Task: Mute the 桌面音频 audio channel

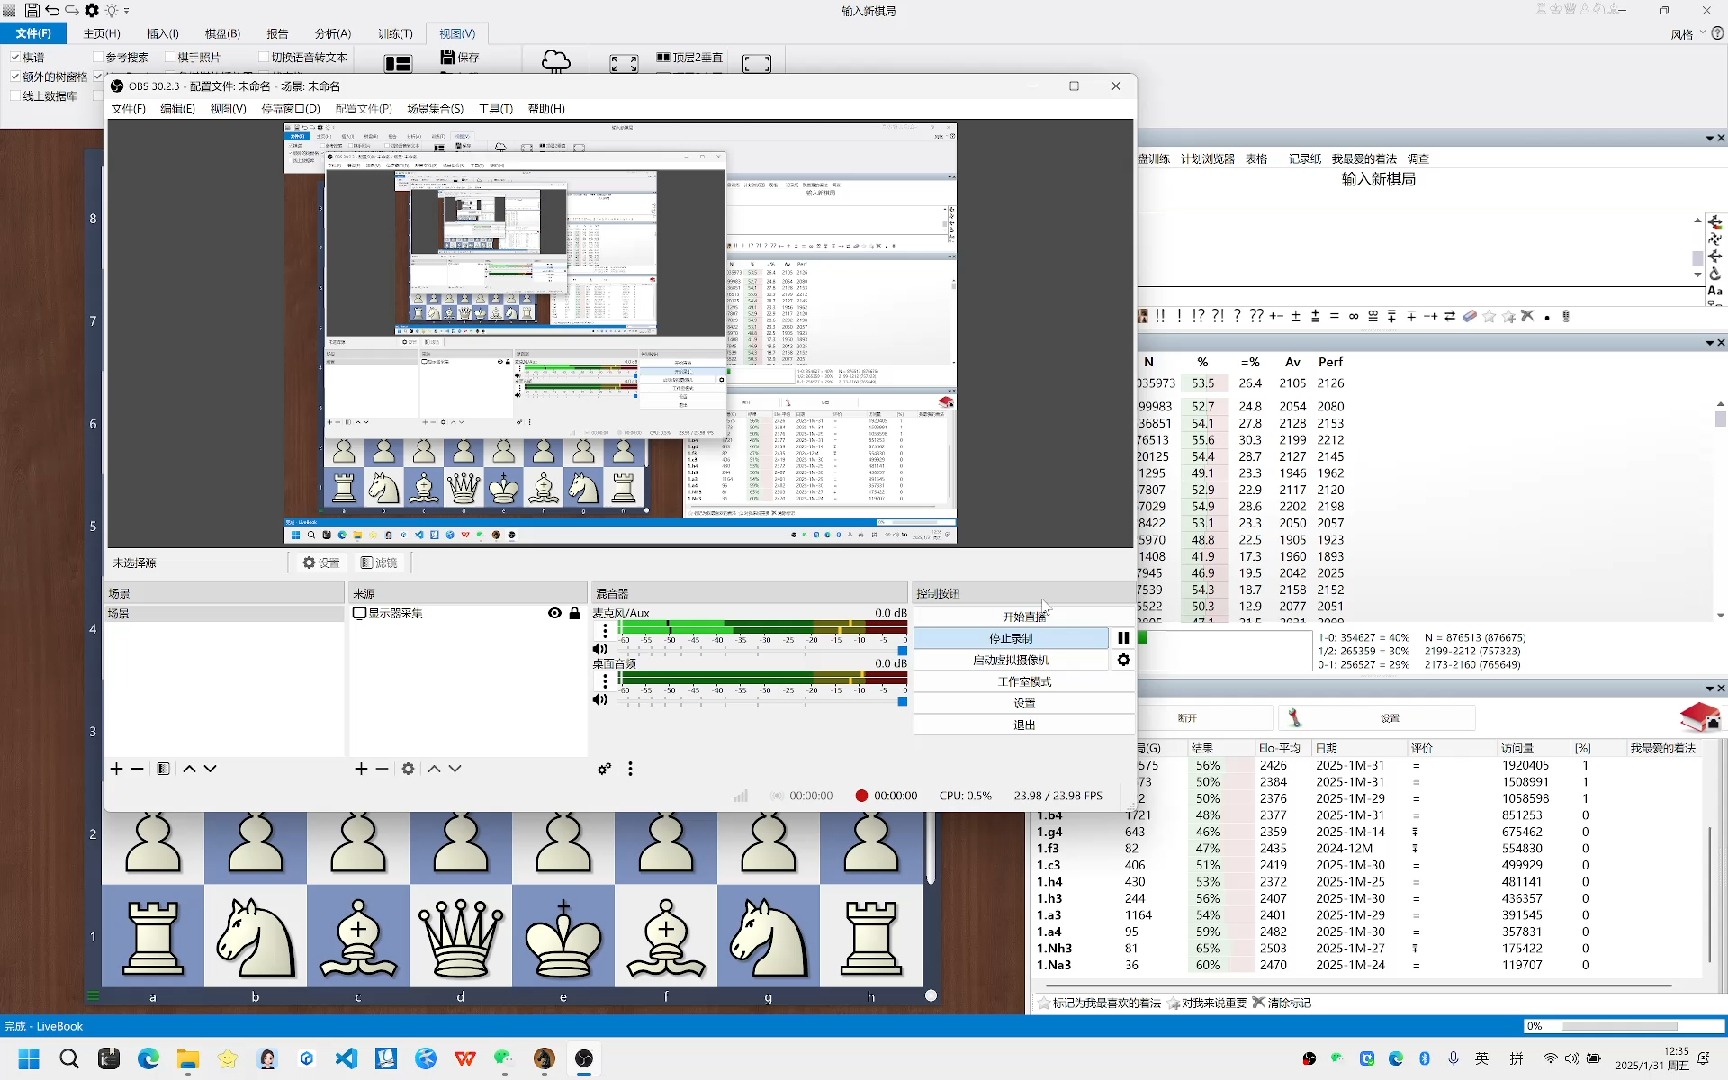Action: (600, 699)
